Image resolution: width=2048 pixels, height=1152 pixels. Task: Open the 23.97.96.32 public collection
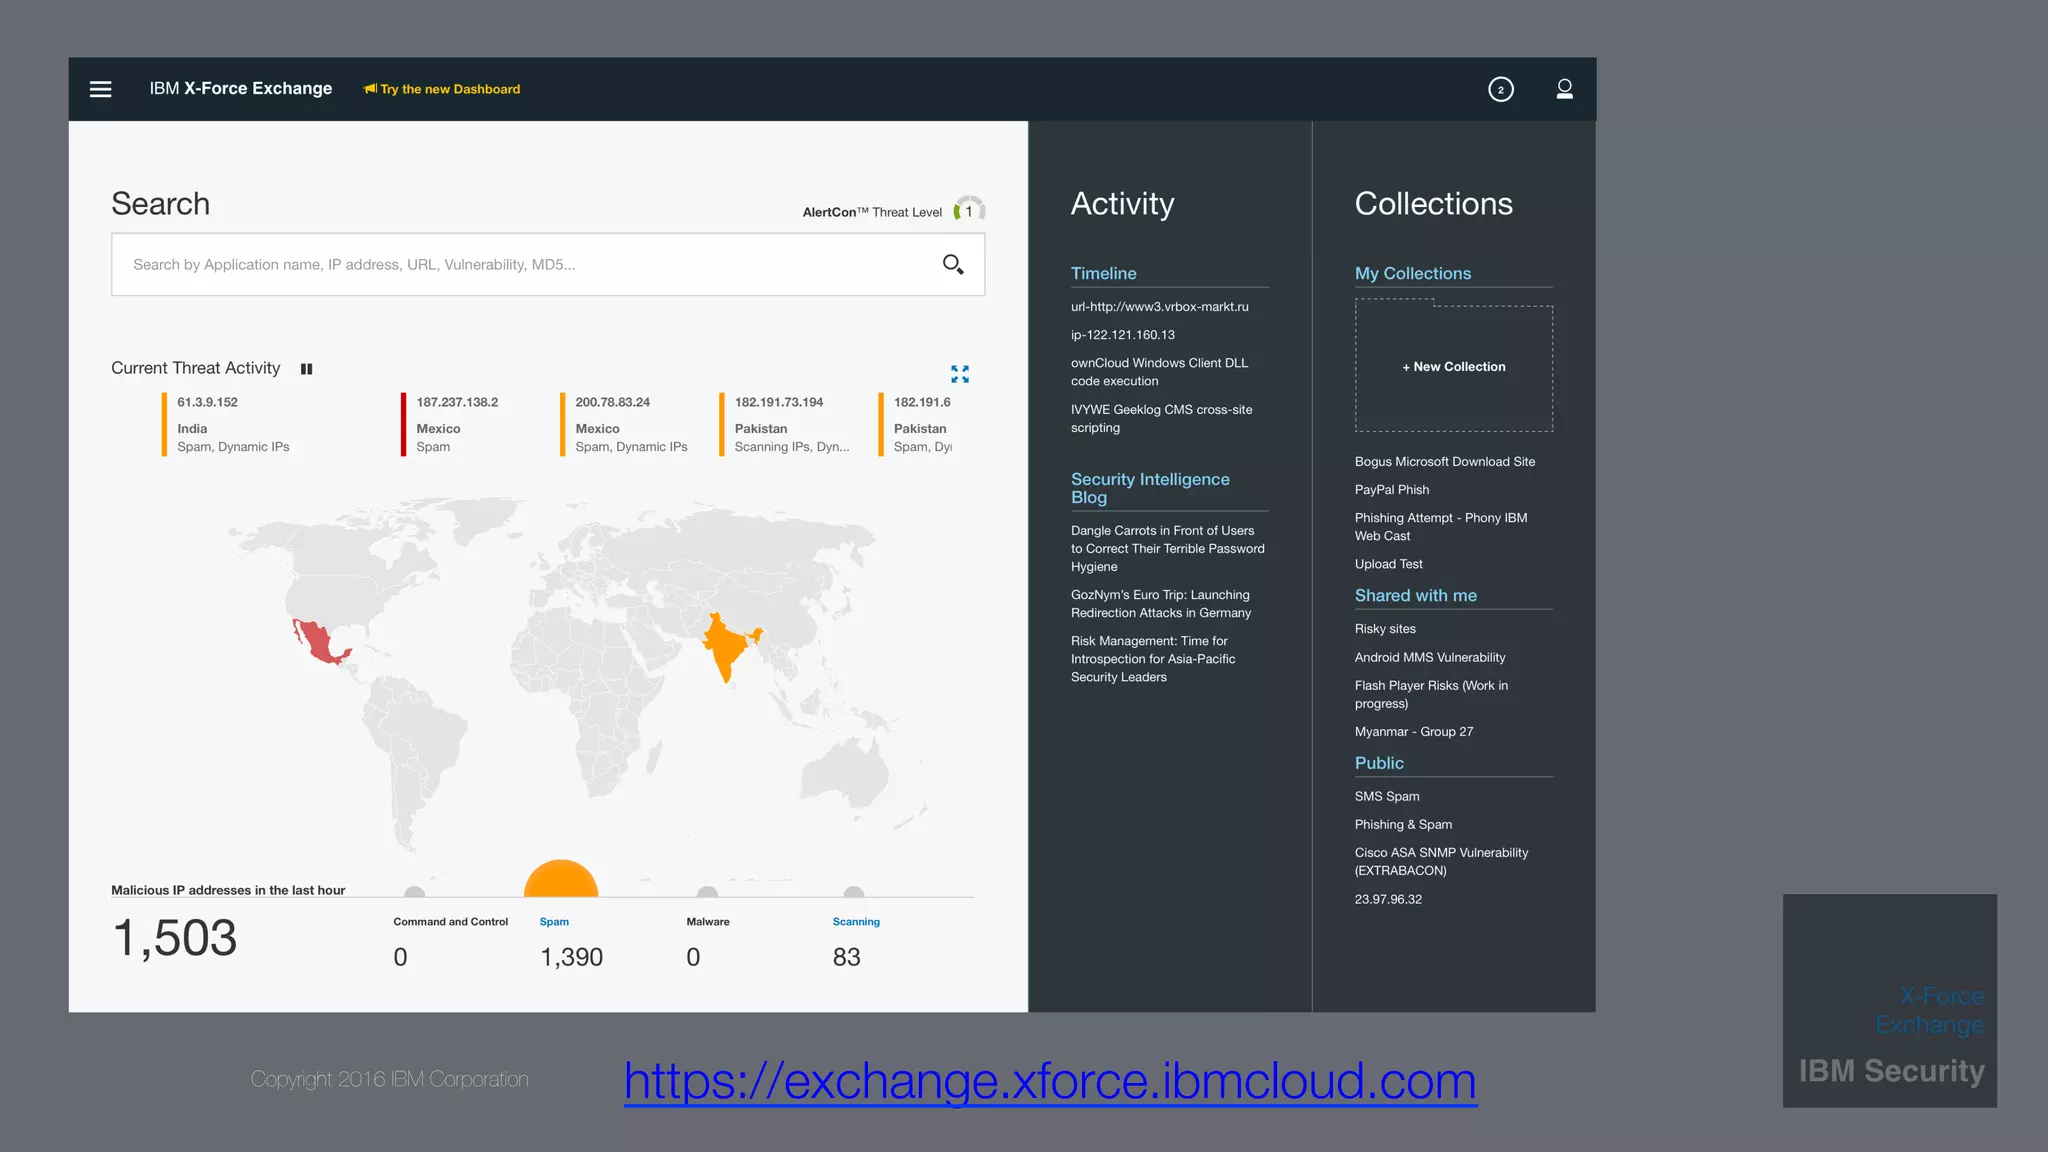(1388, 899)
